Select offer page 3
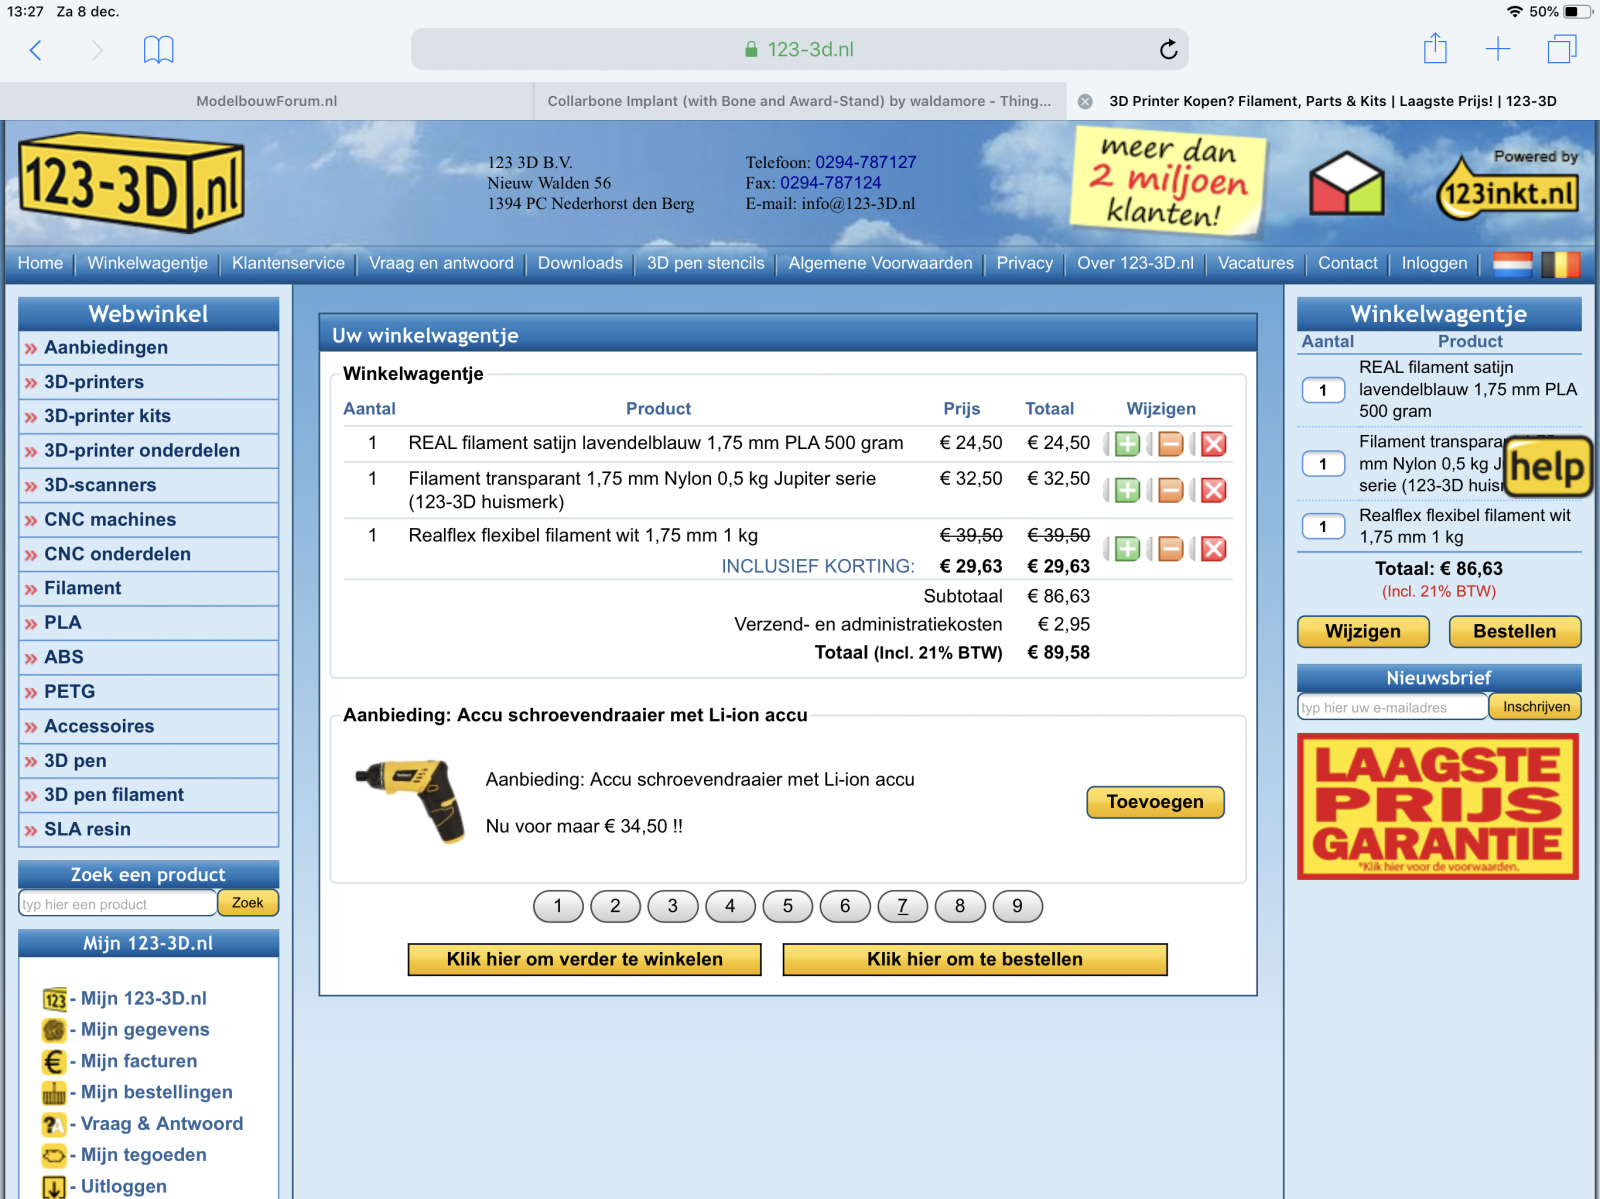The image size is (1600, 1199). click(x=673, y=906)
